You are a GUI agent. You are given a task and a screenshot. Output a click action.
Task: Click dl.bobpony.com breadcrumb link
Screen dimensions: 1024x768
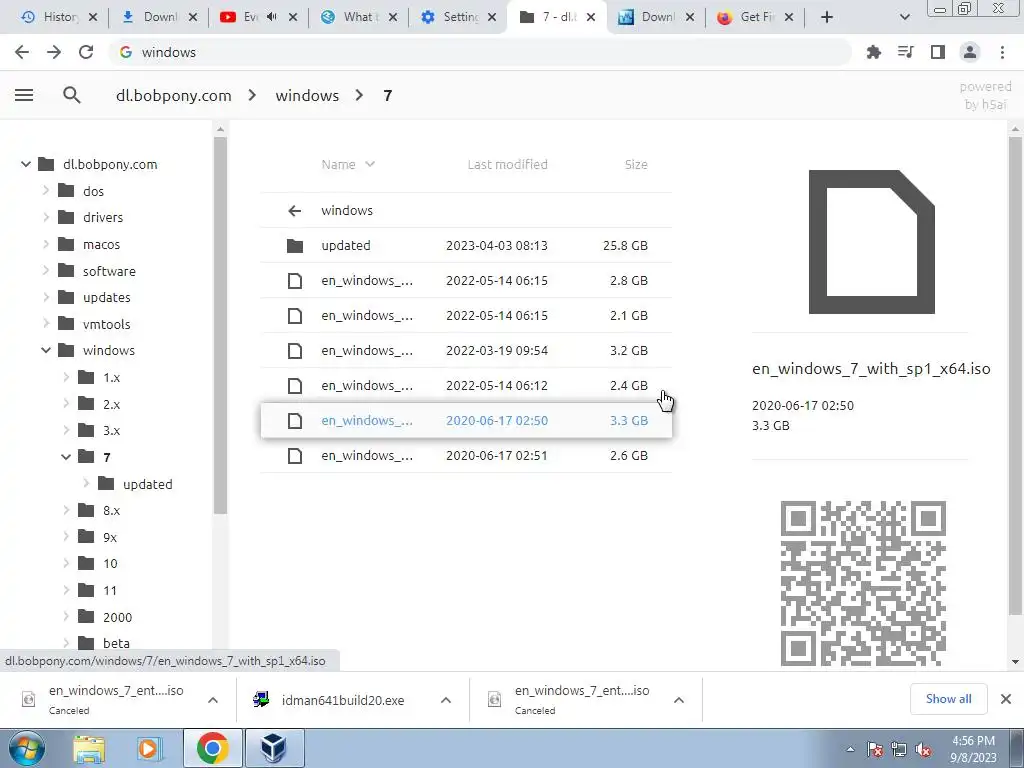tap(174, 95)
